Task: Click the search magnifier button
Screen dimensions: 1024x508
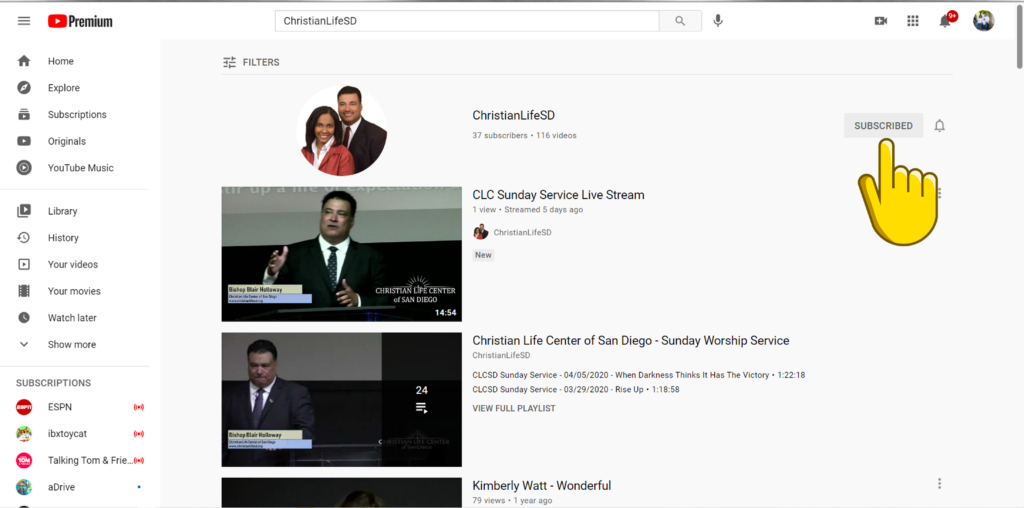Action: [680, 21]
